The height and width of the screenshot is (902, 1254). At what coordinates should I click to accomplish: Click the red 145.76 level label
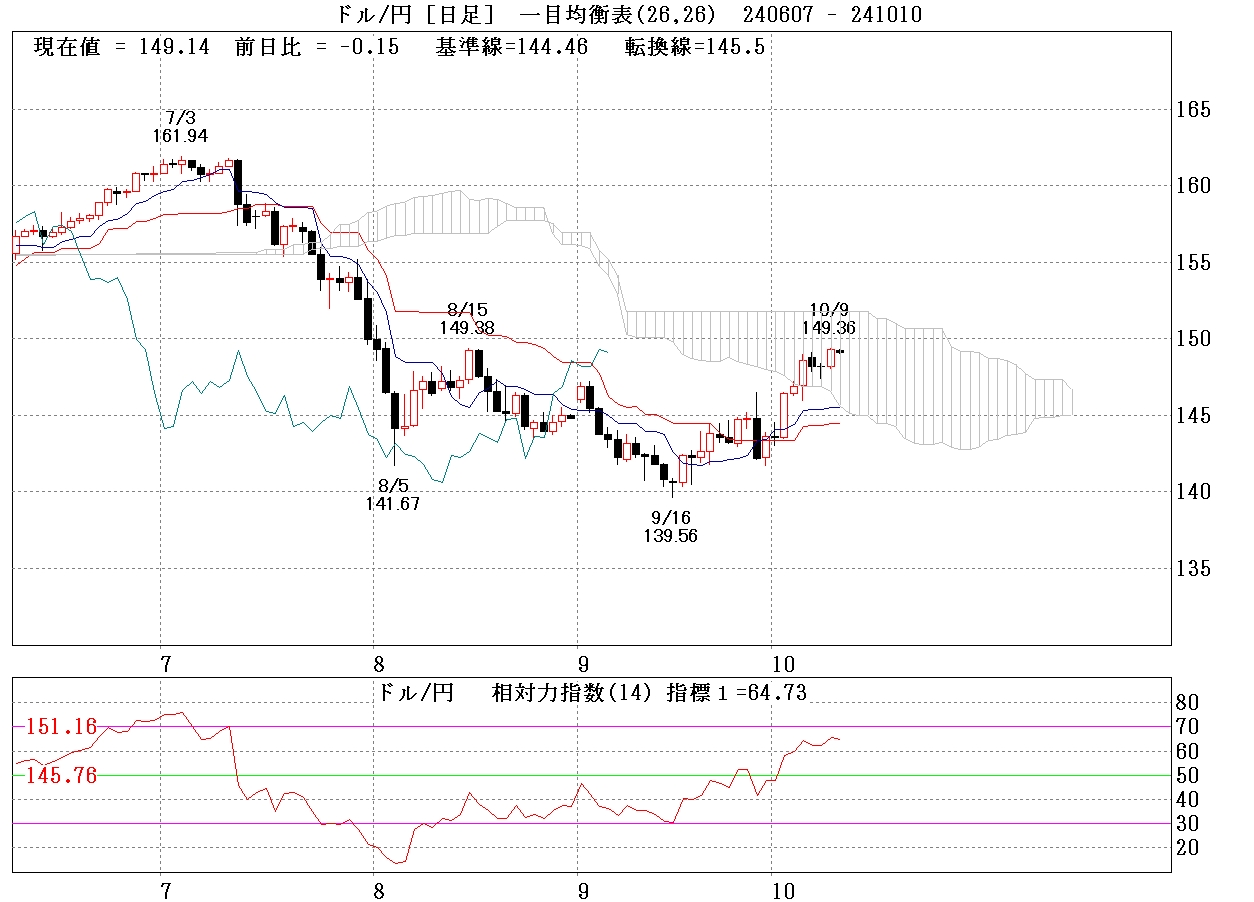pyautogui.click(x=60, y=775)
